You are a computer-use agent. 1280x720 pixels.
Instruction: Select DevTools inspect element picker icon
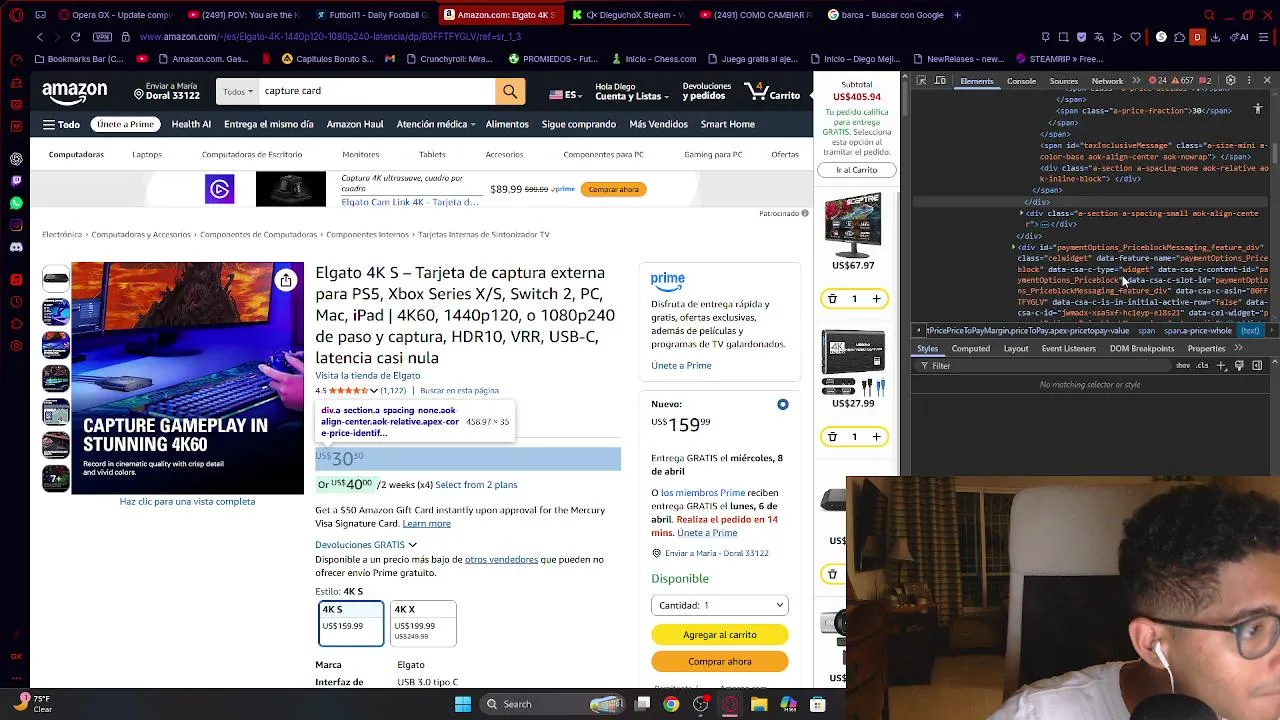pos(922,81)
